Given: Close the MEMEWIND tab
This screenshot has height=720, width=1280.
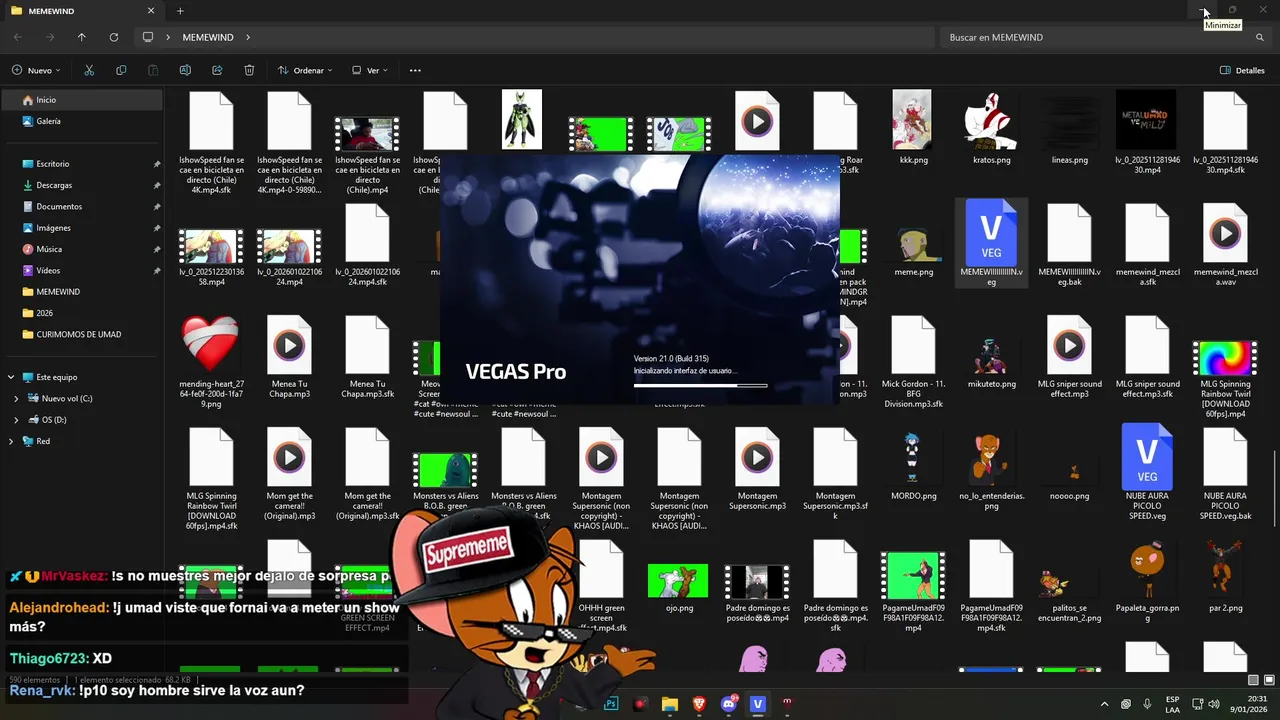Looking at the screenshot, I should tap(151, 11).
